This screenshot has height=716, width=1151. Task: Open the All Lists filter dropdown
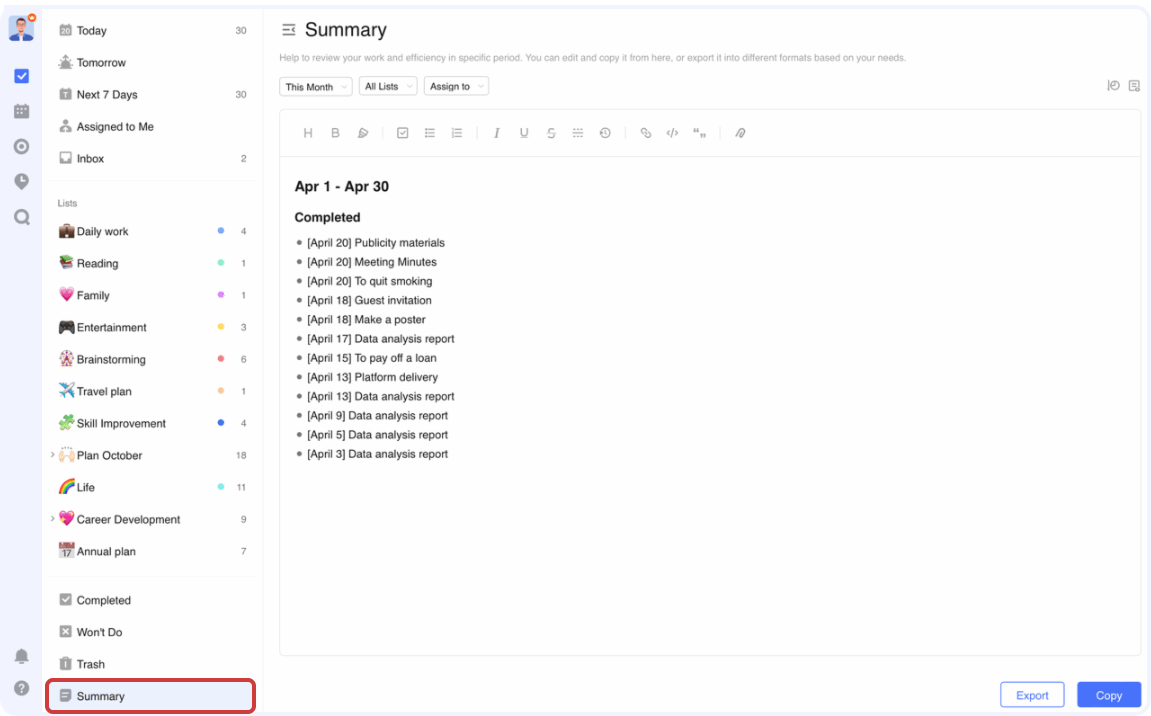387,87
